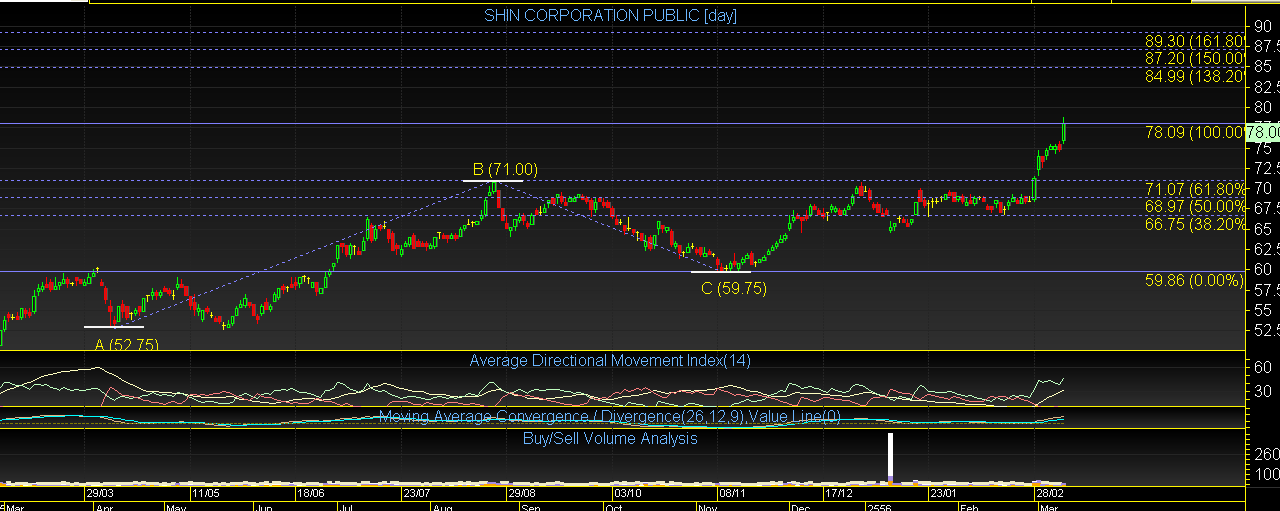Open the Average Directional Movement Index(14) indicator title
Screen dimensions: 1280x511
click(610, 360)
